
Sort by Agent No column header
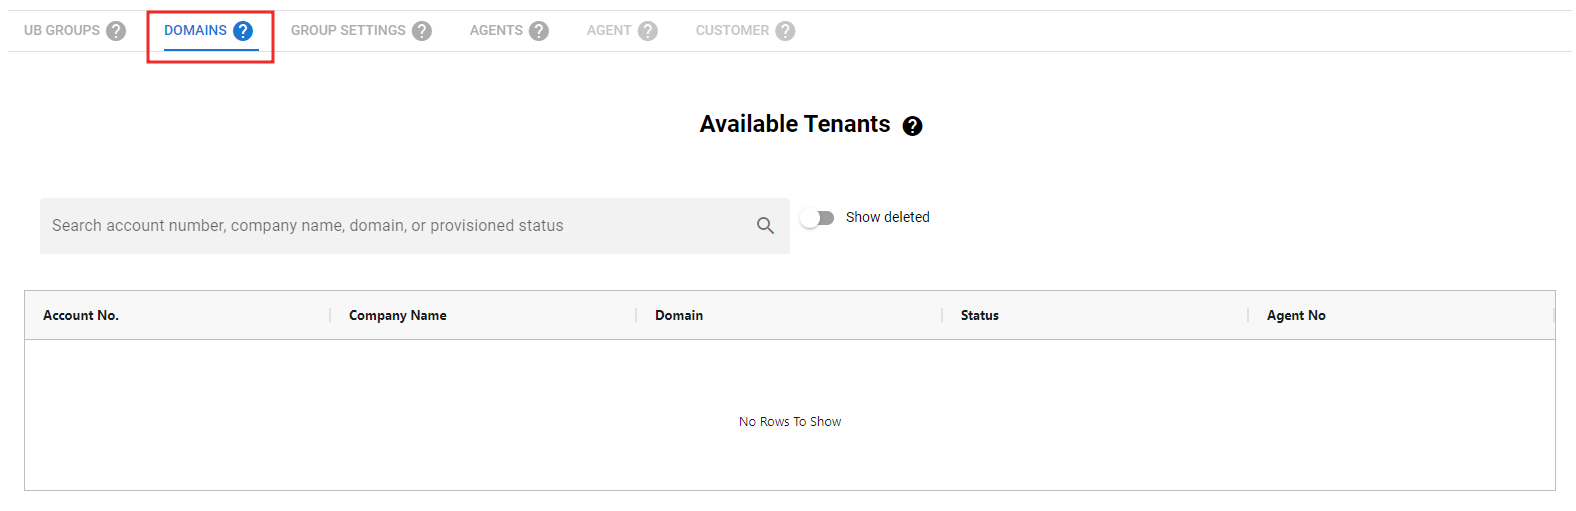pyautogui.click(x=1296, y=316)
